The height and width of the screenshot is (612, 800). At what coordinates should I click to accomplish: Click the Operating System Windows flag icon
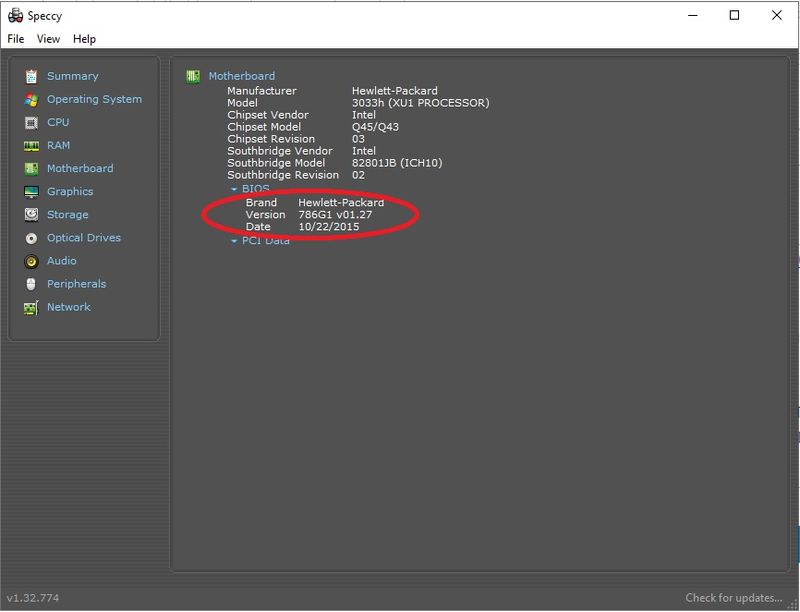[31, 99]
